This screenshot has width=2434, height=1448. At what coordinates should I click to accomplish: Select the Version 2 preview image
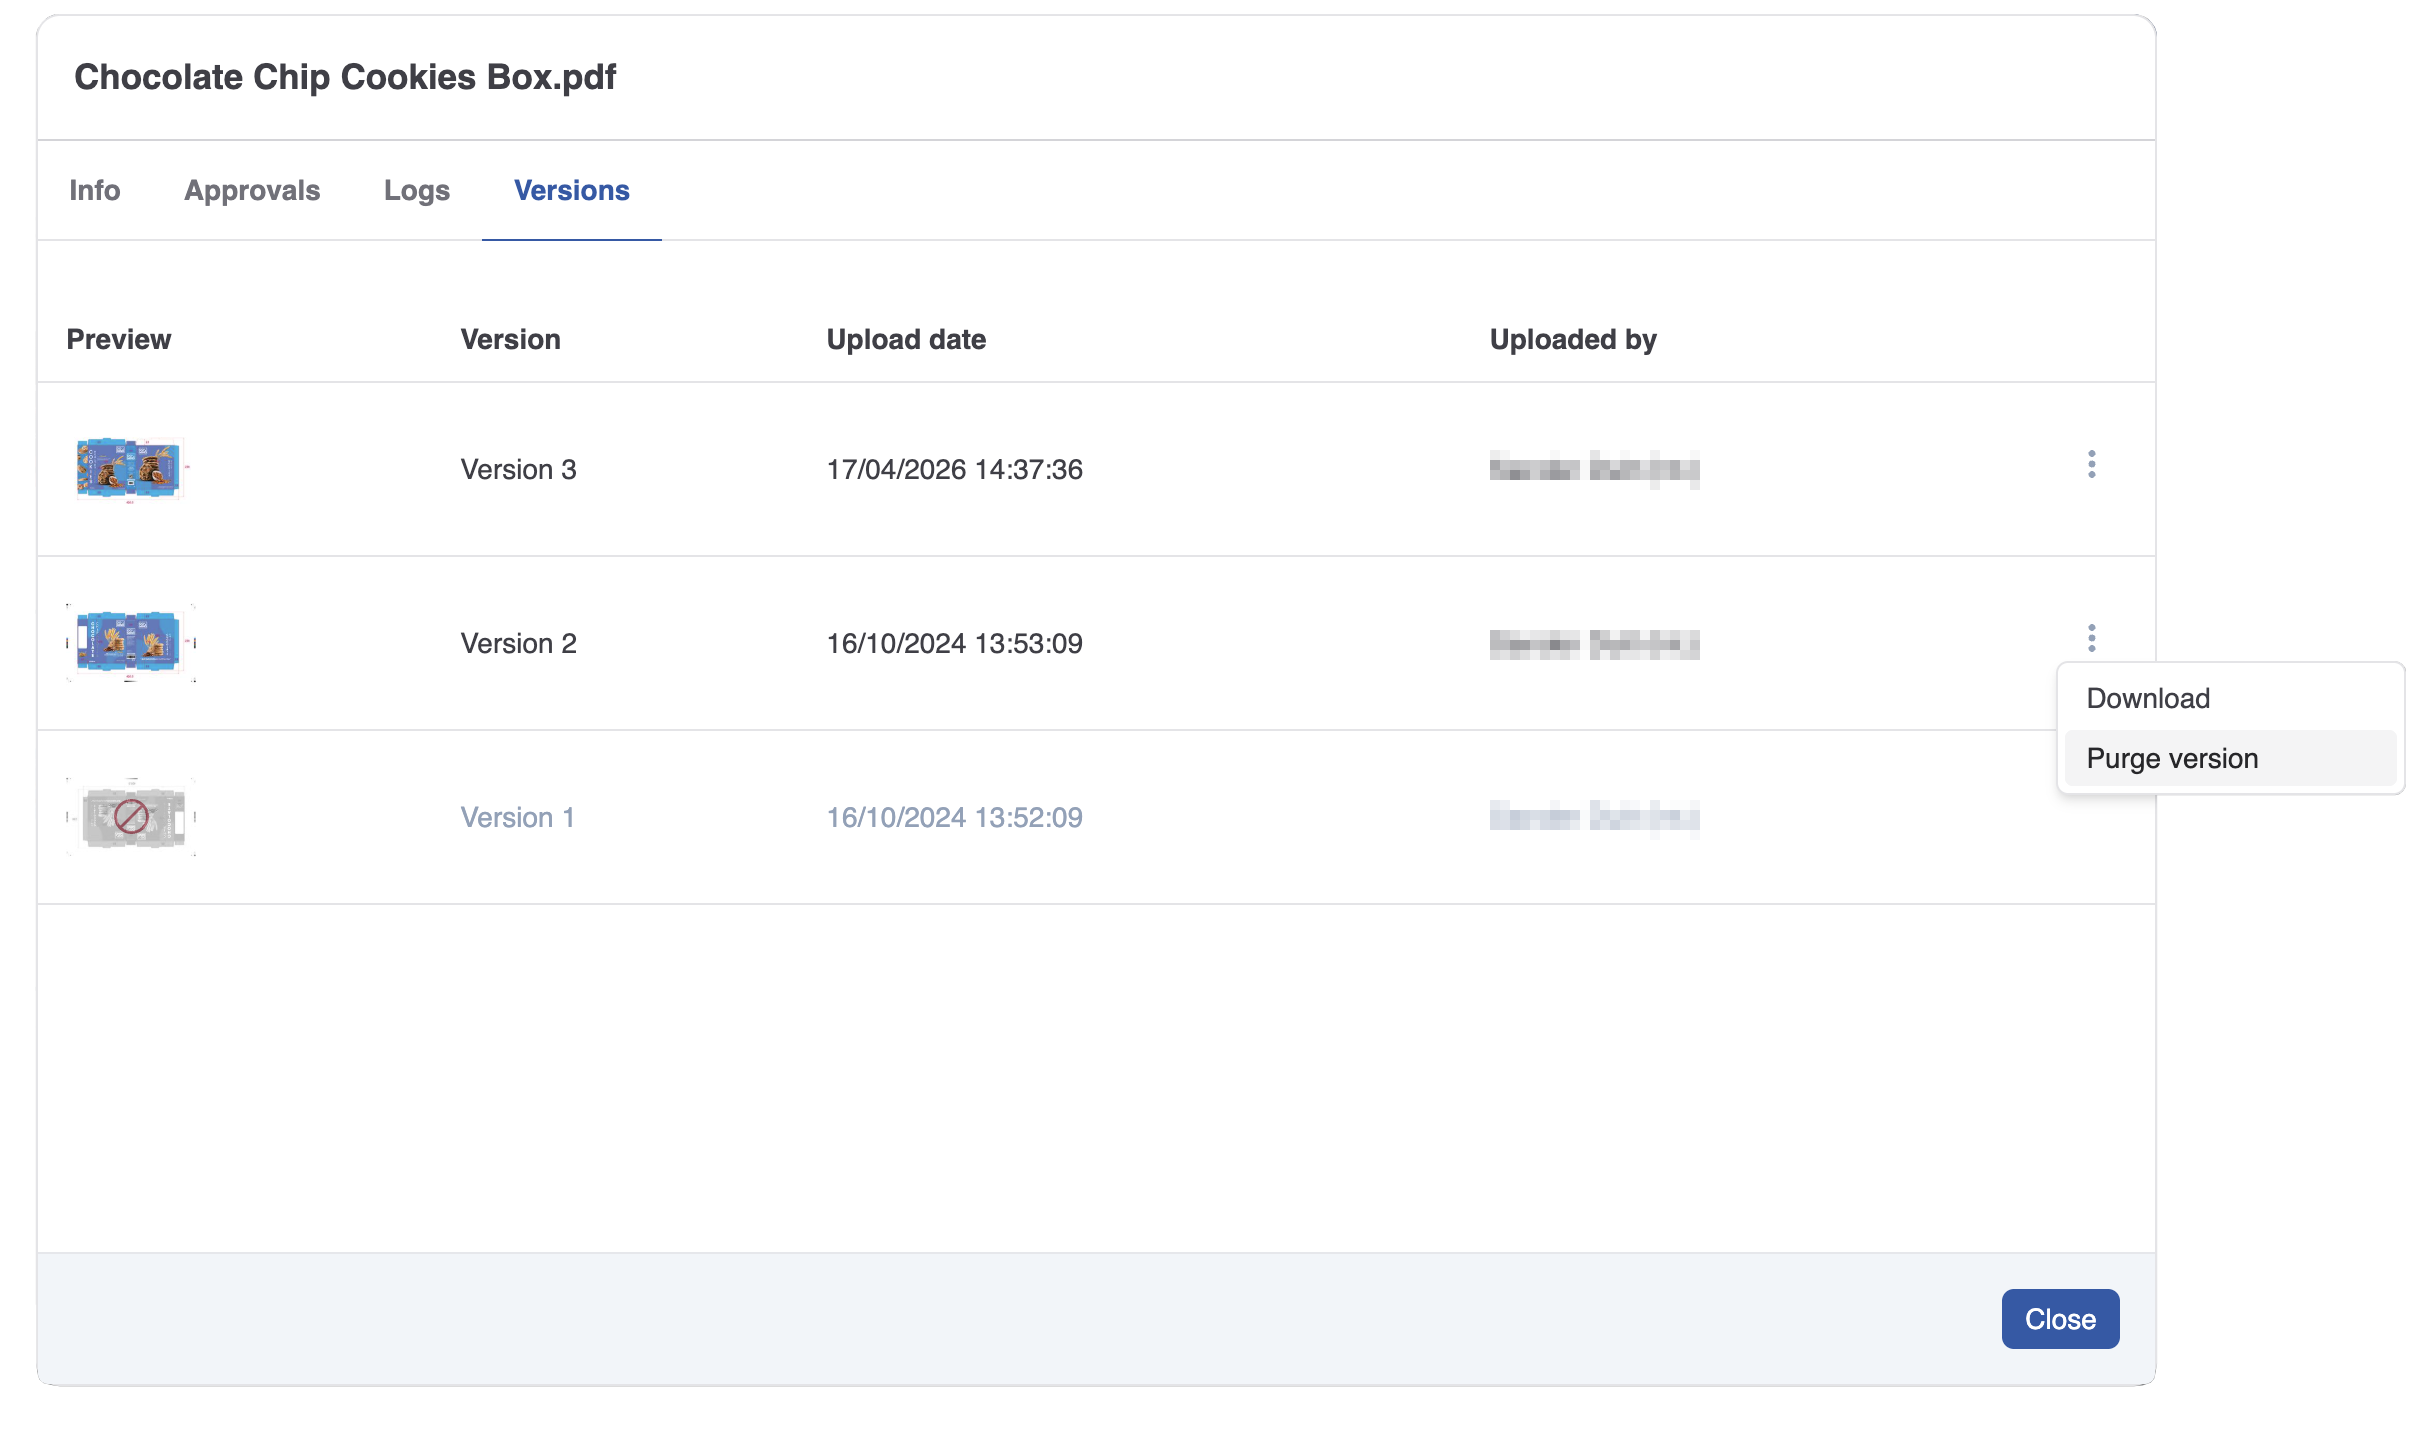click(131, 643)
